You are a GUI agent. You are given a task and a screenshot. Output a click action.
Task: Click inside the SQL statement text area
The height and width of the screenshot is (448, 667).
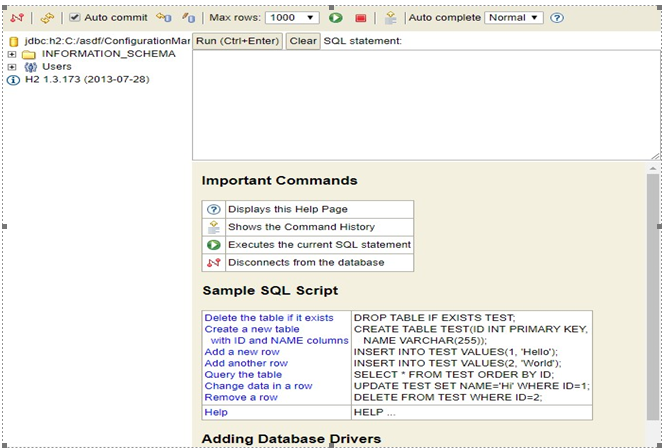(425, 105)
